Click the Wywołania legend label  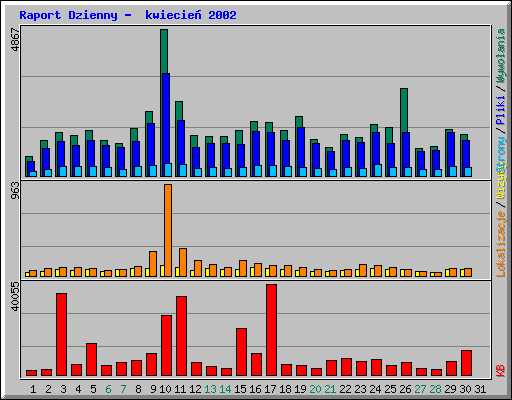pyautogui.click(x=501, y=56)
